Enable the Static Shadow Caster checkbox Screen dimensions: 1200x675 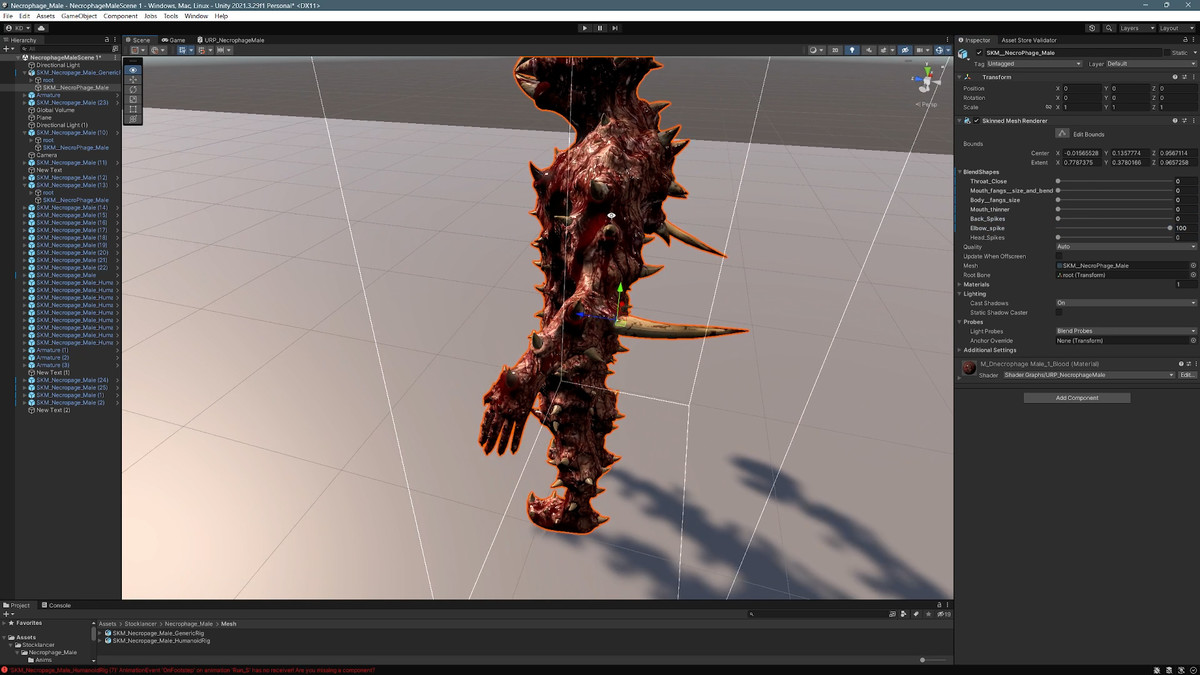tap(1060, 312)
